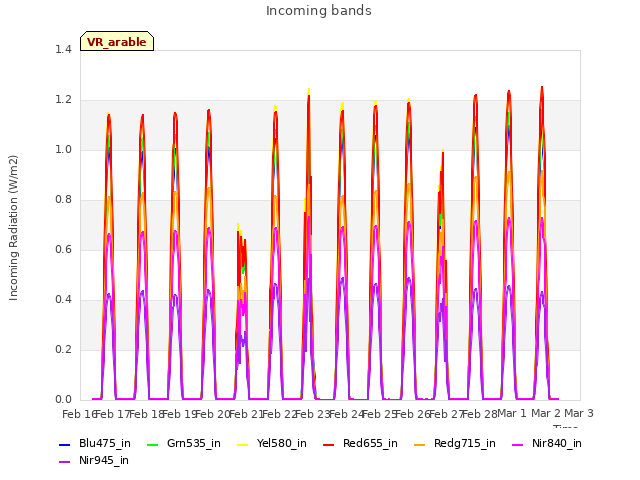640x480 pixels.
Task: Click the 1.4 y-axis tick label
Action: click(63, 49)
